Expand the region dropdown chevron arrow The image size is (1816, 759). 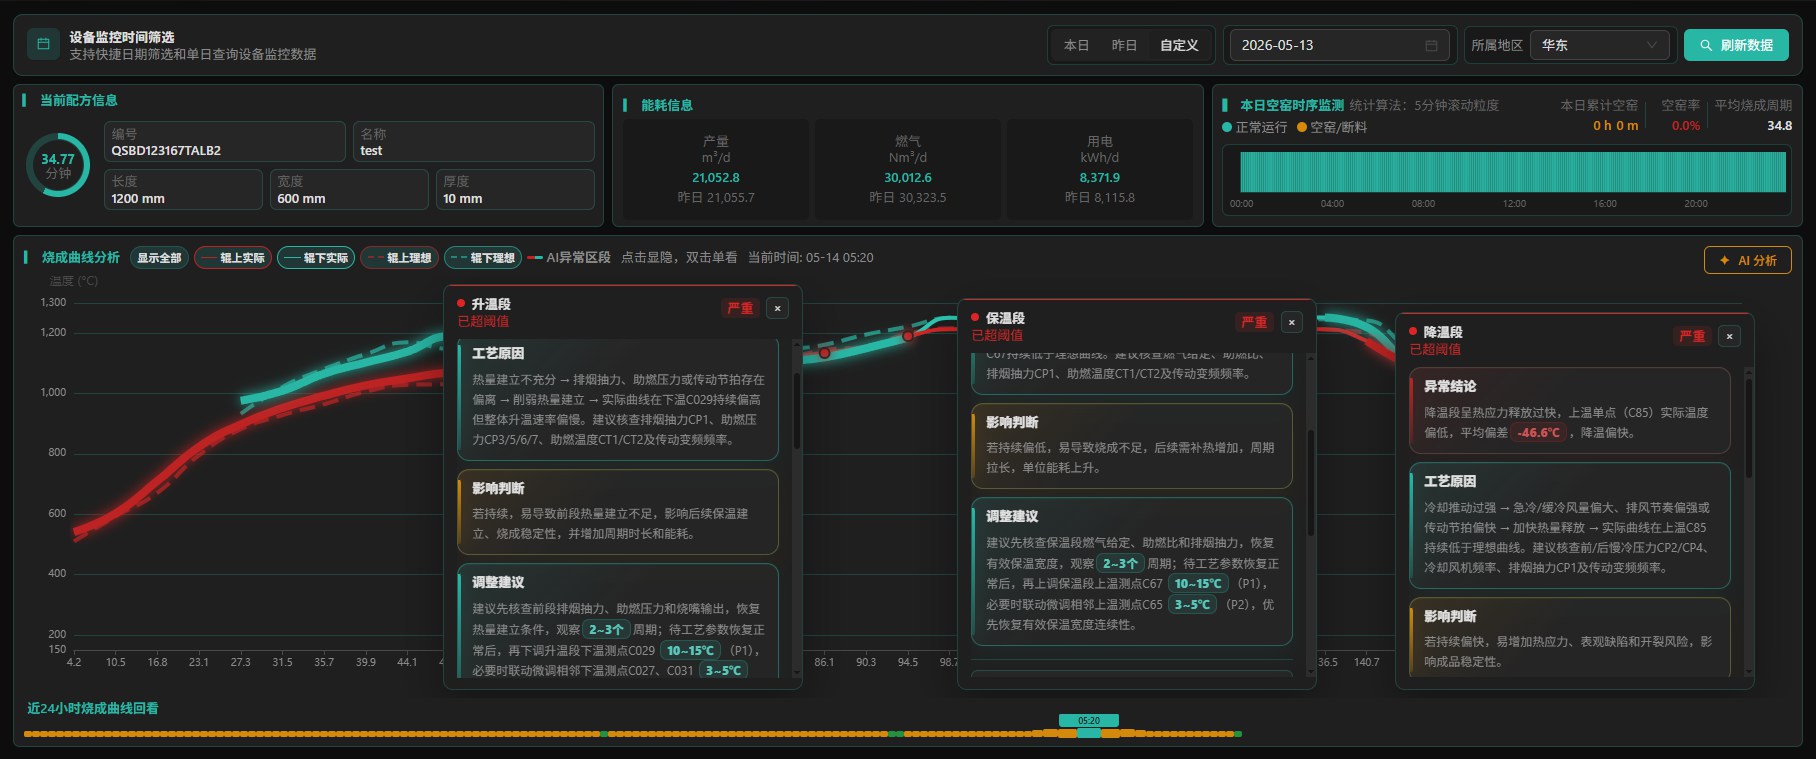[x=1652, y=45]
